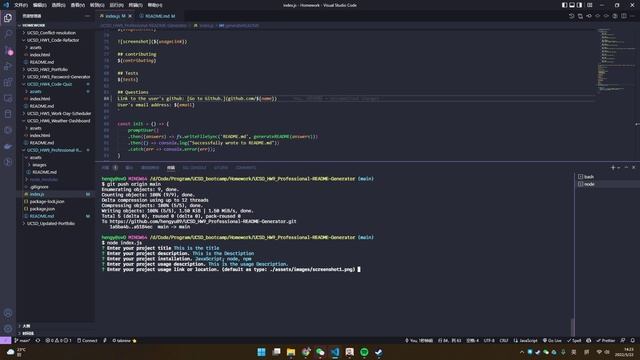Toggle the primary side bar layout icon

564,5
